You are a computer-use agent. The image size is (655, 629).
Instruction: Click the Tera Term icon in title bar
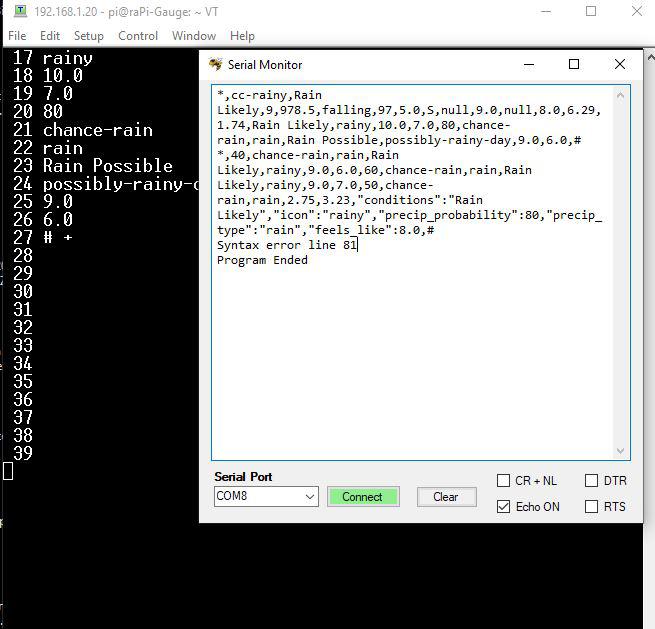(x=21, y=12)
